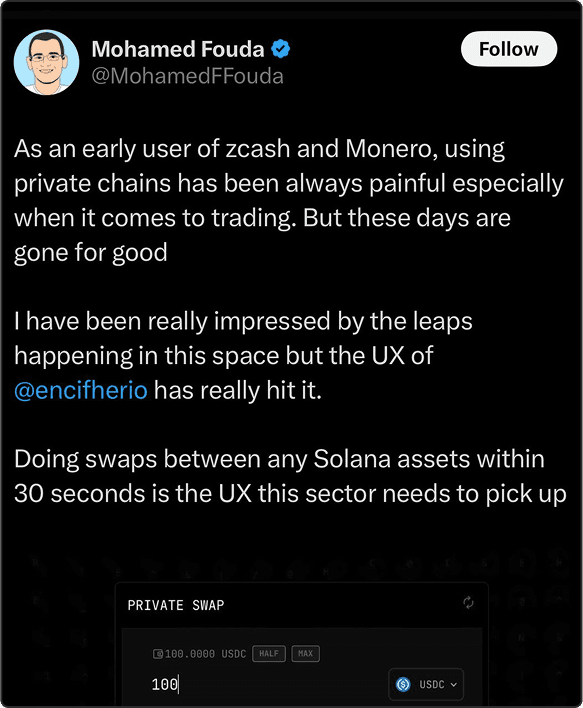Click the wallet balance icon
Viewport: 583px width, 708px height.
(x=158, y=653)
